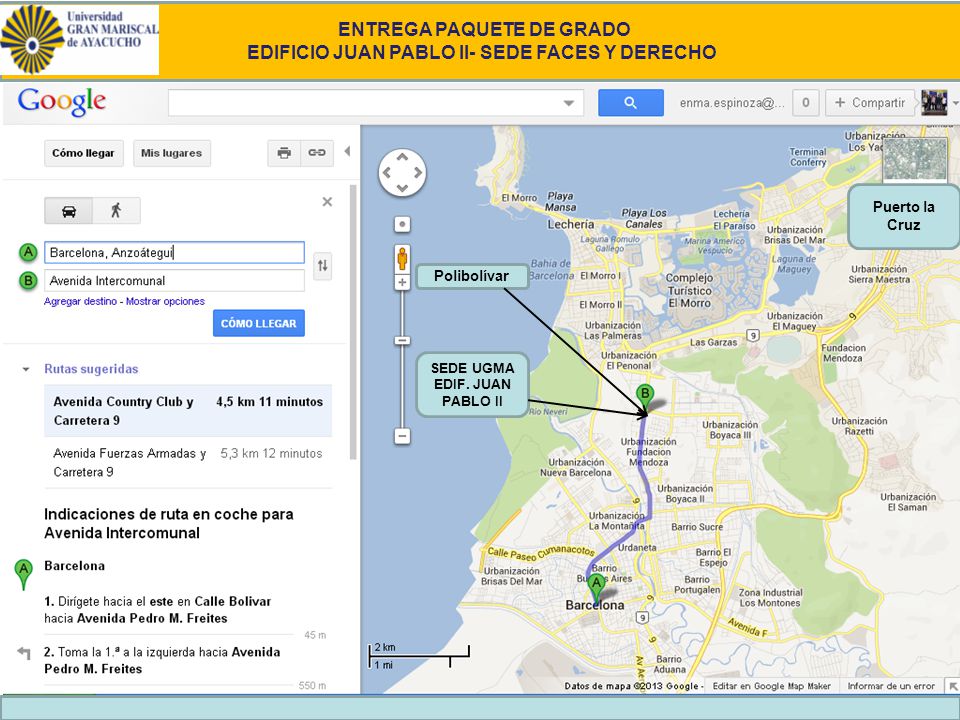Image resolution: width=960 pixels, height=720 pixels.
Task: Click the + Compartir button
Action: [870, 103]
